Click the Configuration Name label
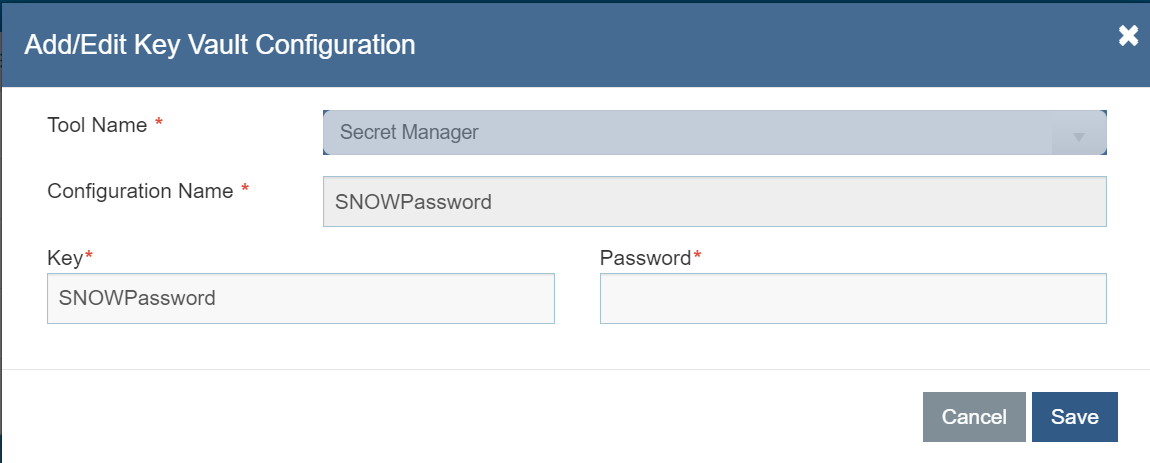The image size is (1150, 463). point(140,191)
